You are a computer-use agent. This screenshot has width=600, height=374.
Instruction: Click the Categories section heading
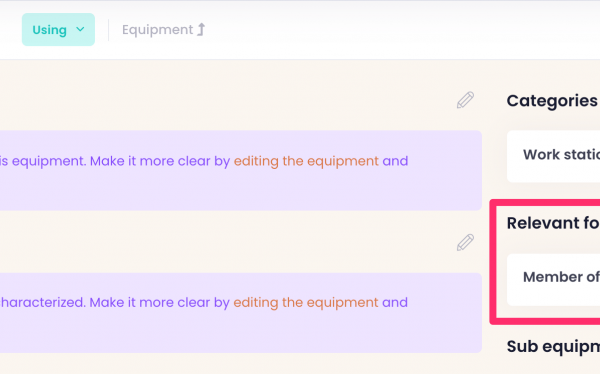coord(552,101)
